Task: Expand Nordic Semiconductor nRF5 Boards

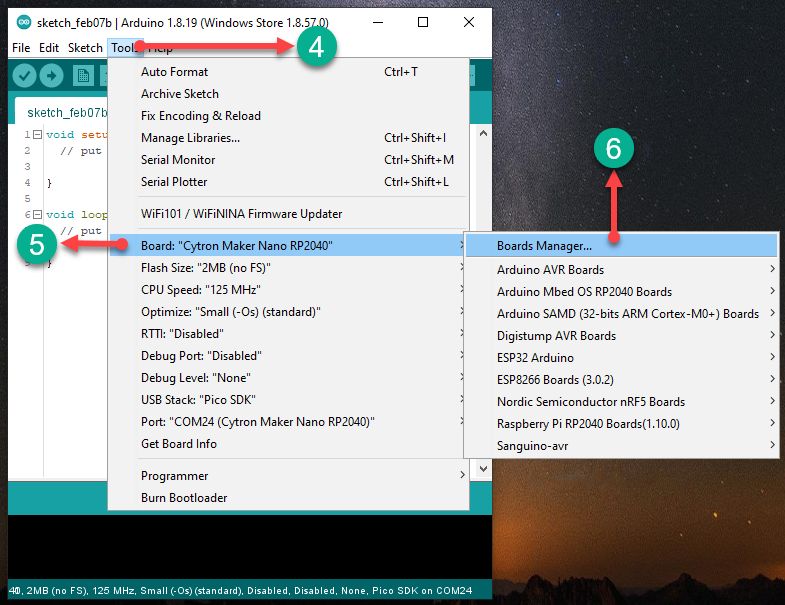Action: (x=621, y=402)
